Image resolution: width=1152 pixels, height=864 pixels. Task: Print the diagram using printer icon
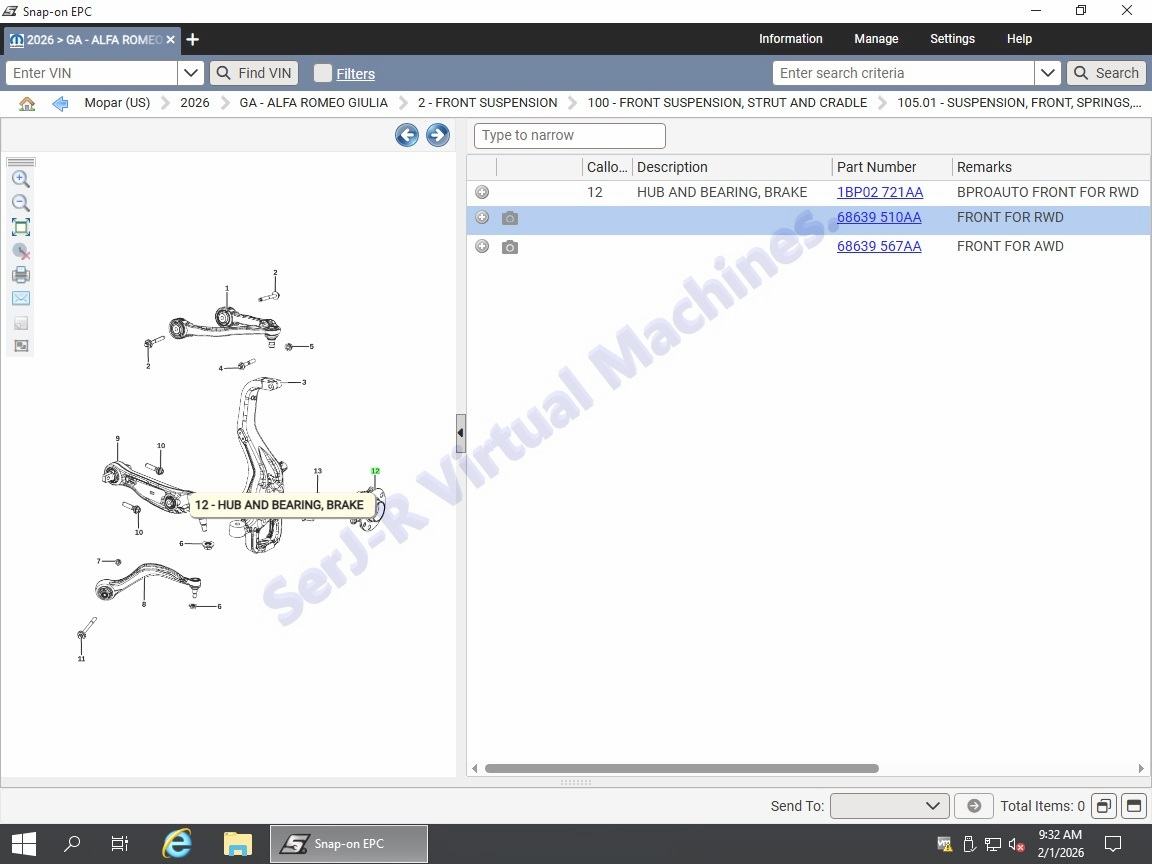(20, 275)
